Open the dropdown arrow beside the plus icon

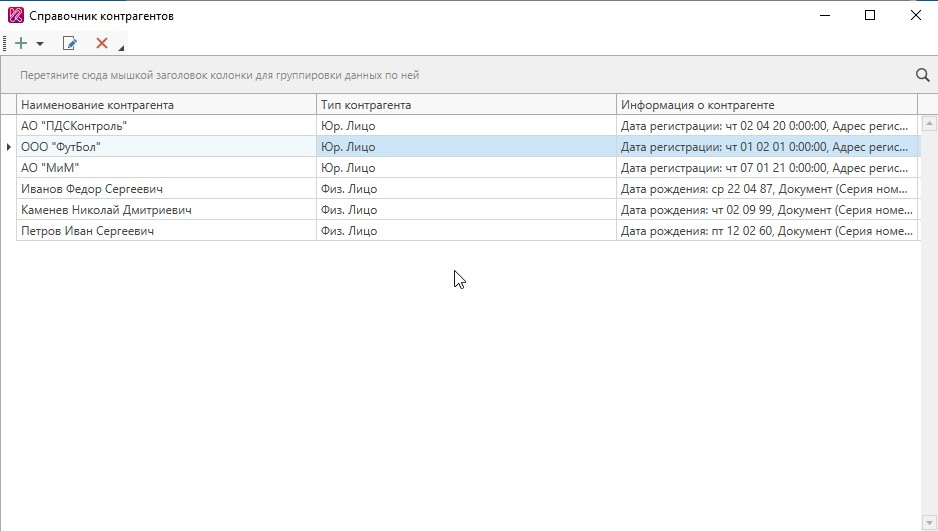coord(40,44)
